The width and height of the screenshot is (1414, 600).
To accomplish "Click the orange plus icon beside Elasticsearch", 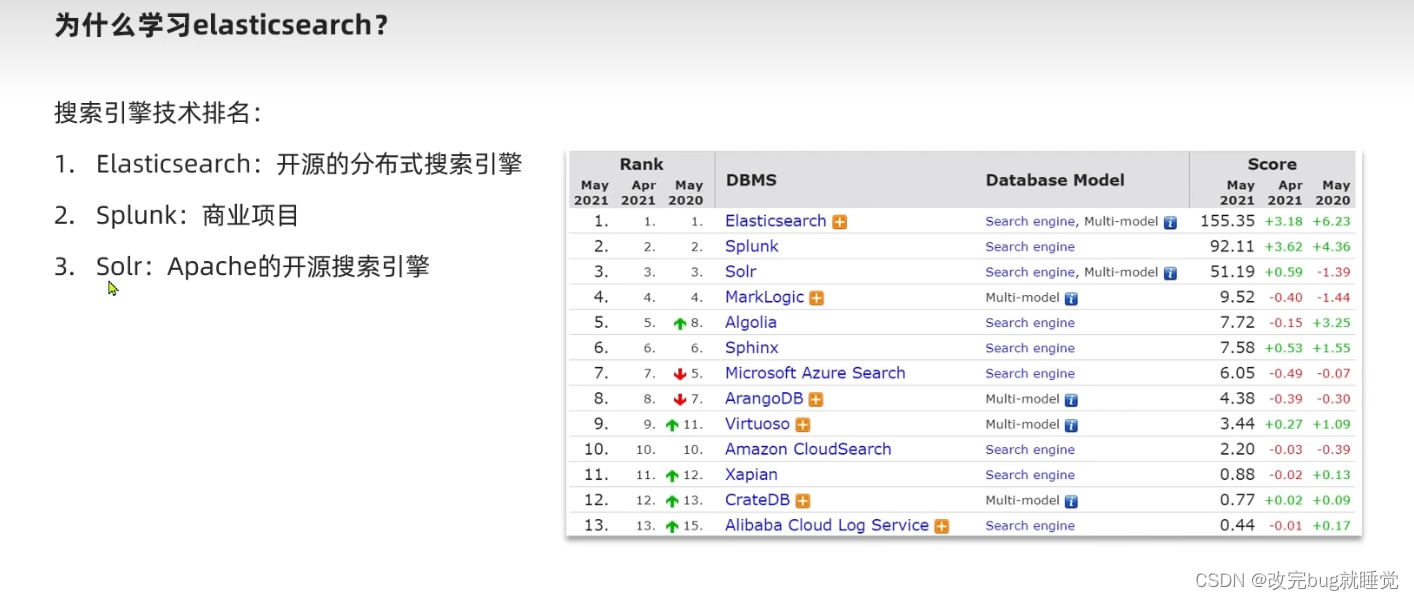I will click(840, 222).
